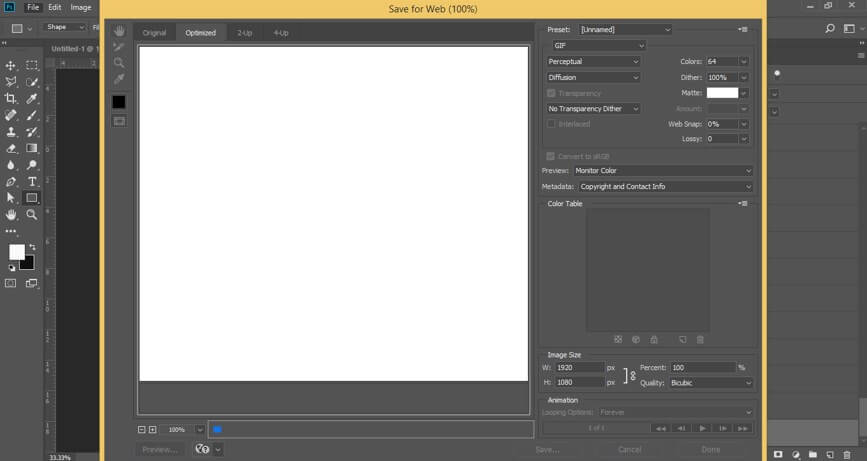Reset default foreground and background colors
Screen dimensions: 867x461
(x=12, y=268)
